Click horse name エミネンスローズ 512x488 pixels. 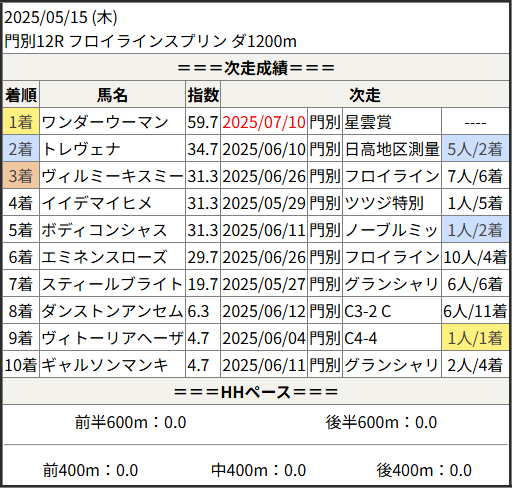pos(104,257)
